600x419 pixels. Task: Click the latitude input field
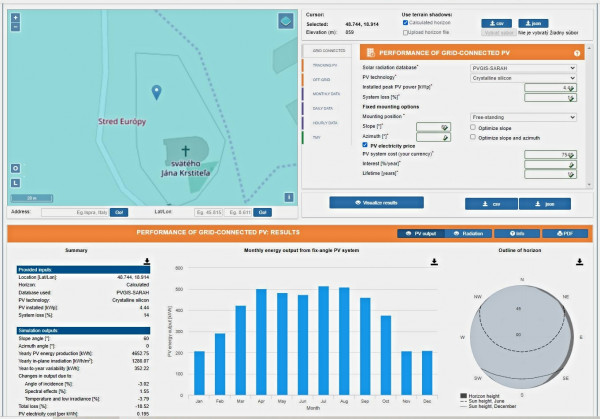tap(209, 212)
